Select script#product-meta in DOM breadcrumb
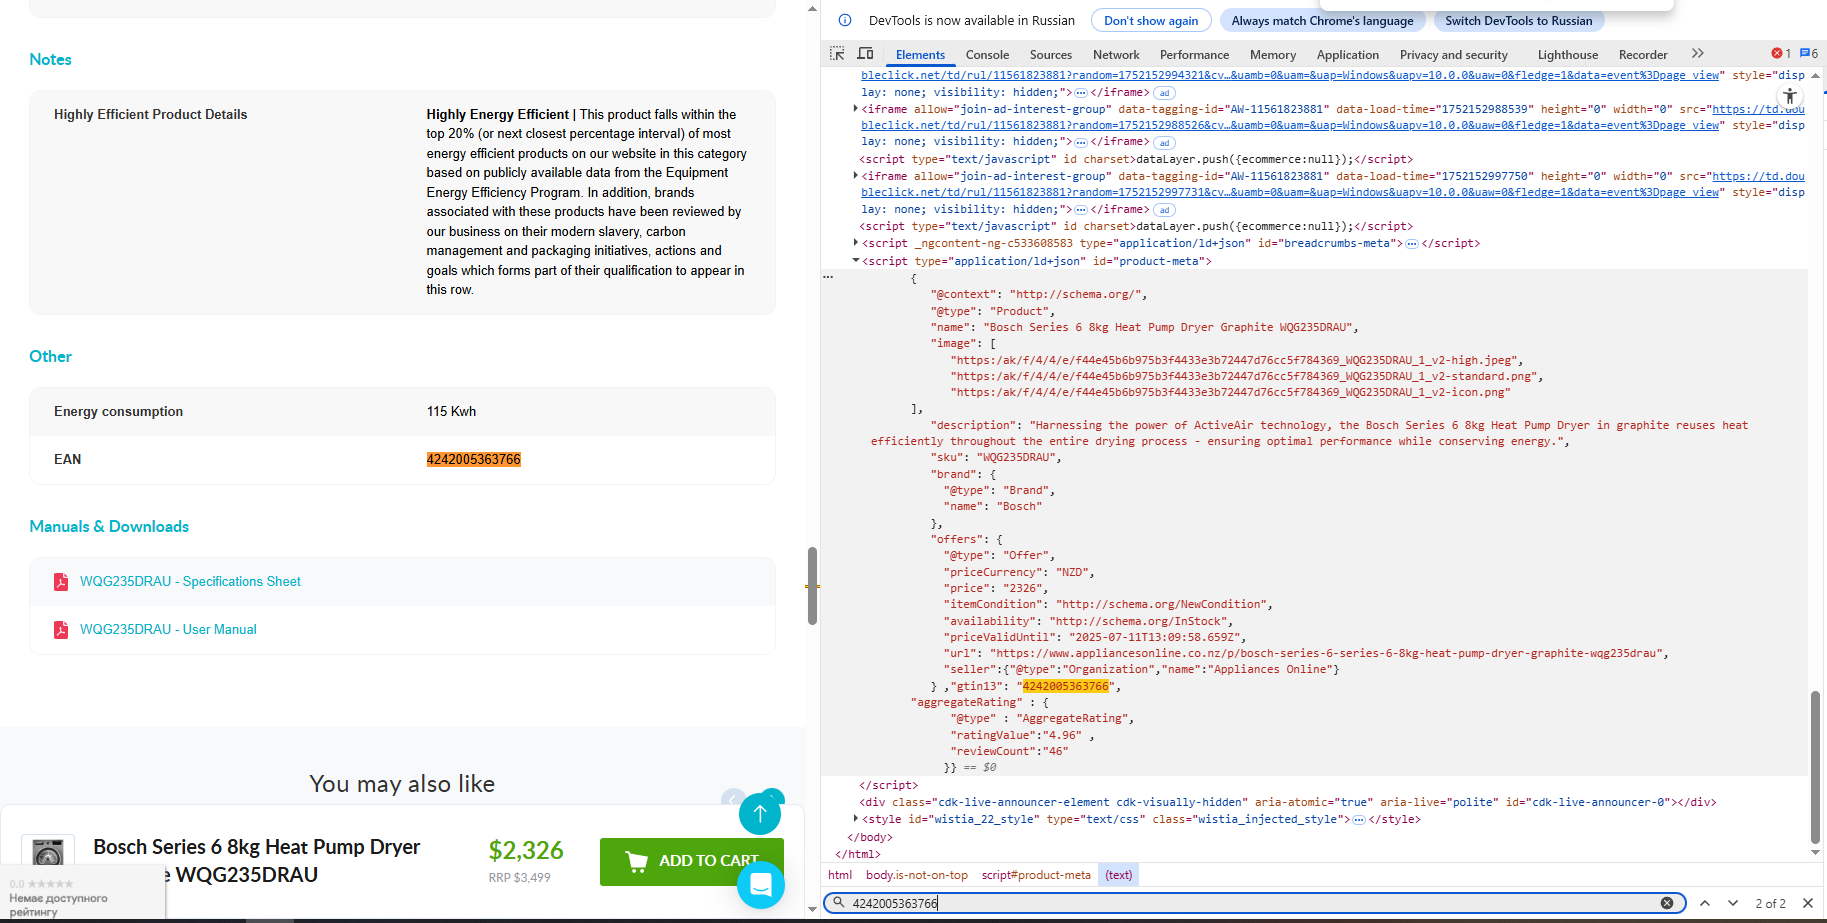The height and width of the screenshot is (923, 1827). (x=1036, y=875)
